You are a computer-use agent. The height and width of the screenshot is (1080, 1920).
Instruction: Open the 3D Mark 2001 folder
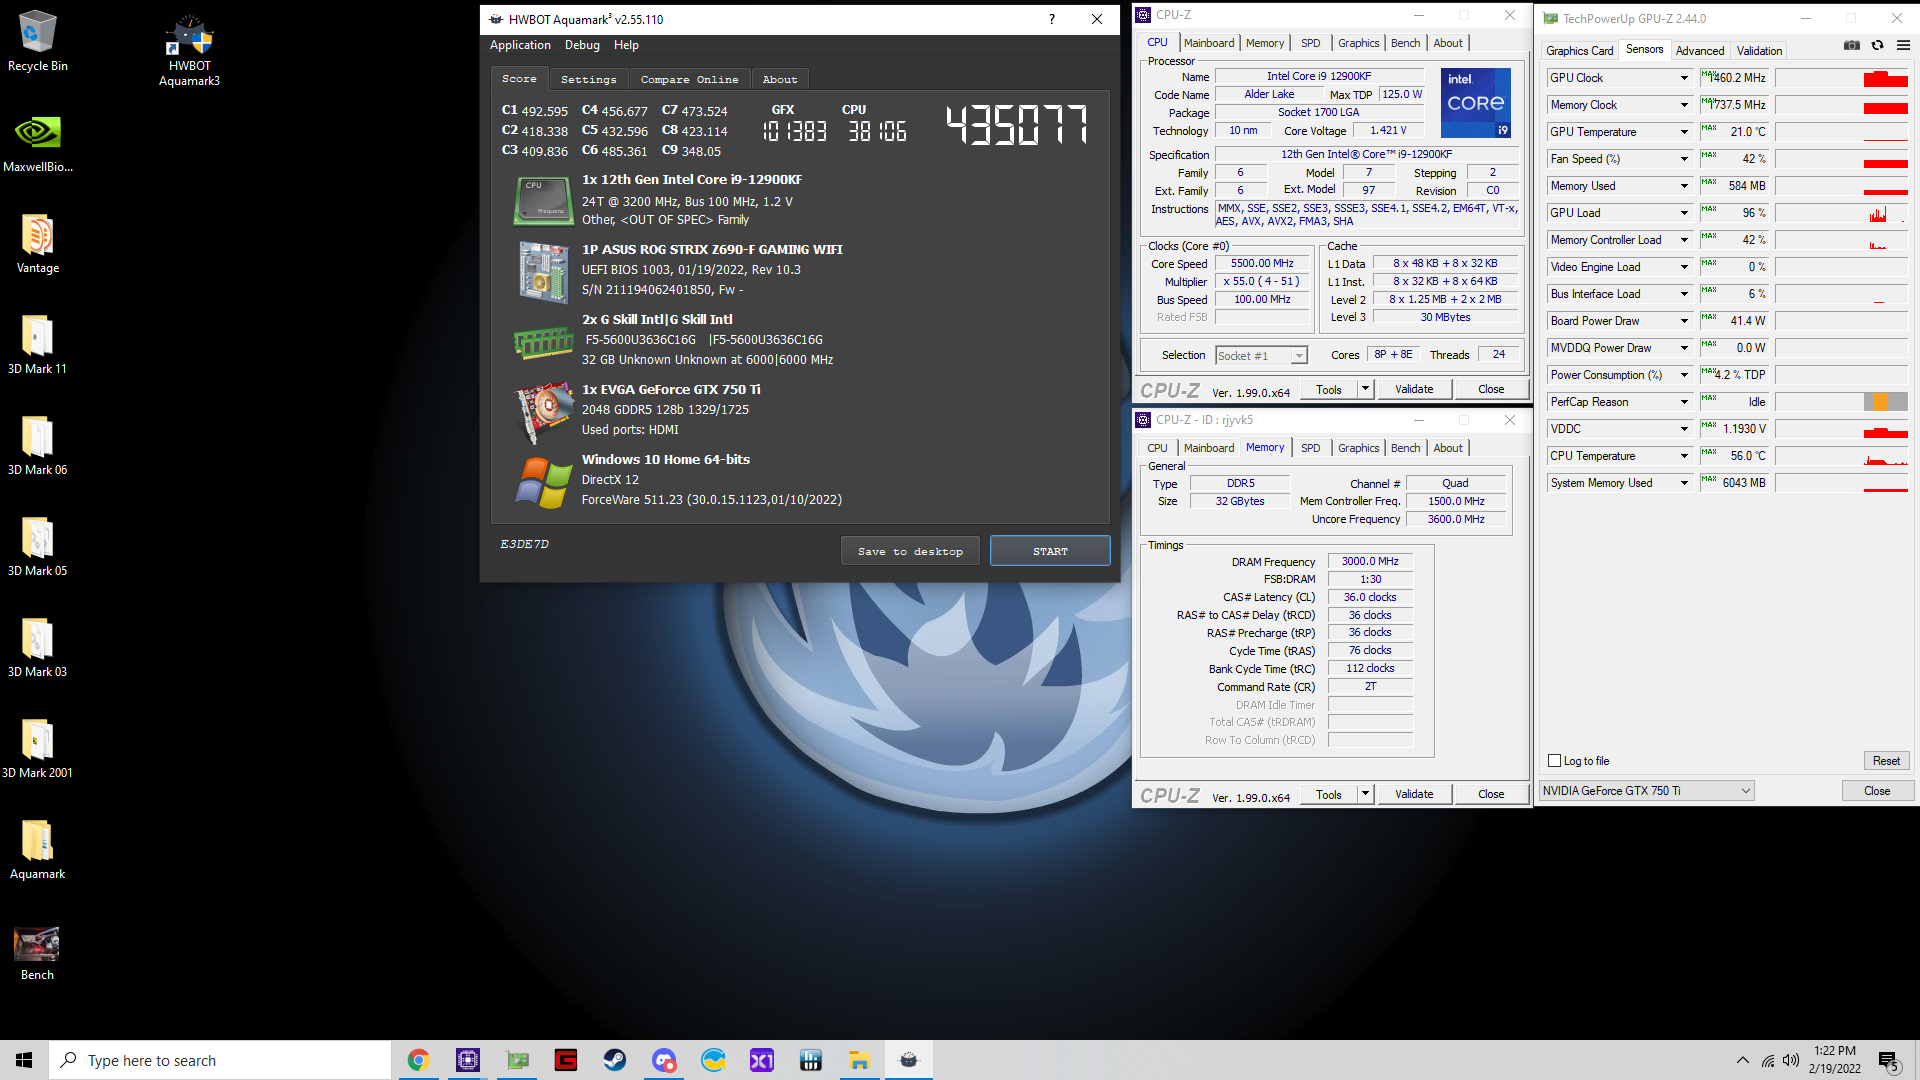(37, 750)
